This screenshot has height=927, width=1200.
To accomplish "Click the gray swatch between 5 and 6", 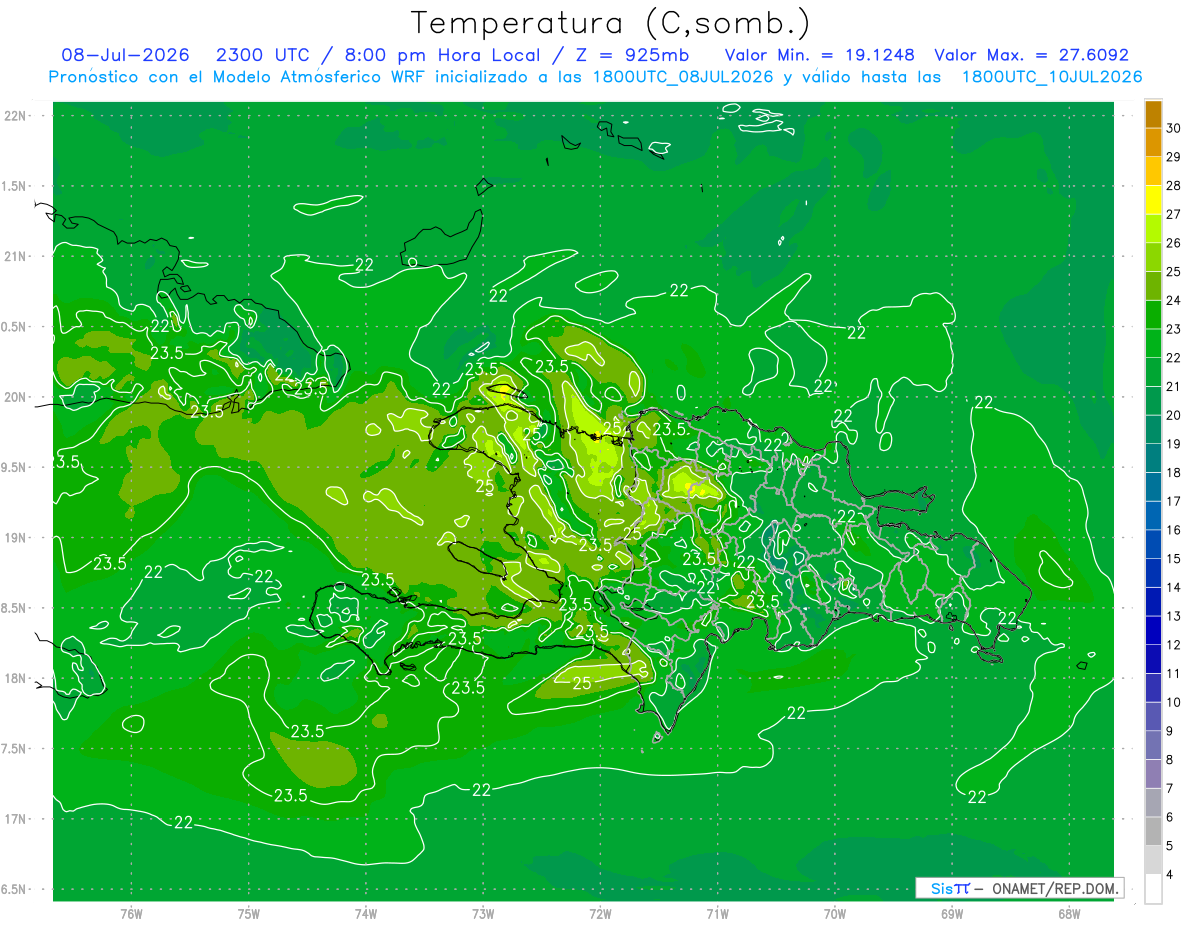I will click(1153, 831).
